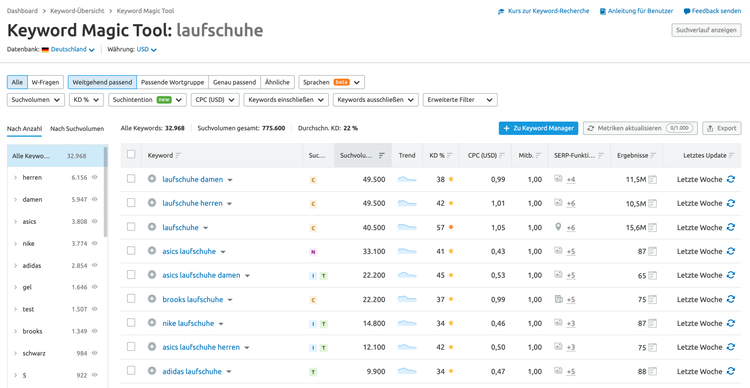Toggle eye icon for herren group
750x388 pixels.
(x=95, y=177)
